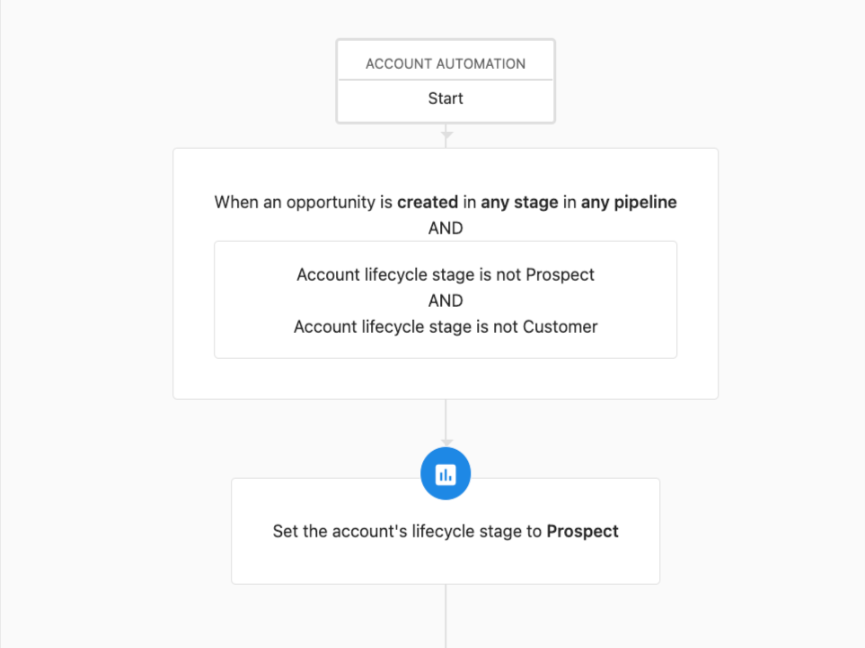This screenshot has width=865, height=648.
Task: Click the arrowhead below the Start node
Action: click(x=446, y=135)
